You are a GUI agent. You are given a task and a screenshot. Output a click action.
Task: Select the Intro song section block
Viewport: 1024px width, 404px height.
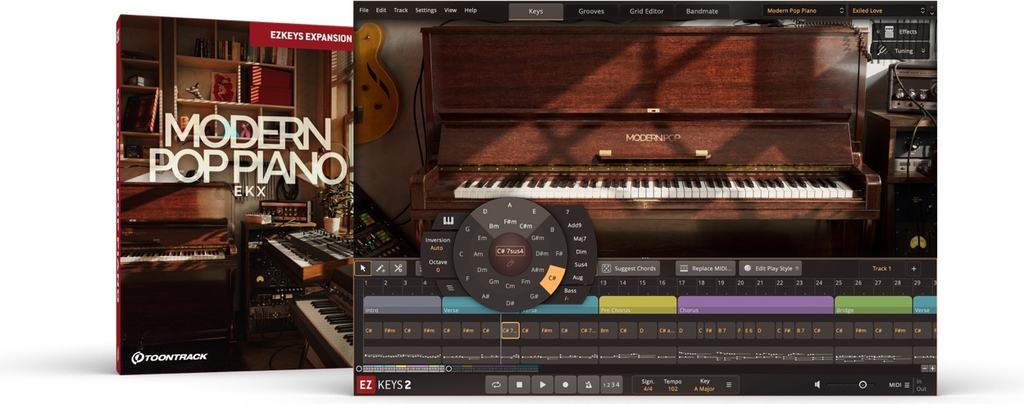(402, 305)
